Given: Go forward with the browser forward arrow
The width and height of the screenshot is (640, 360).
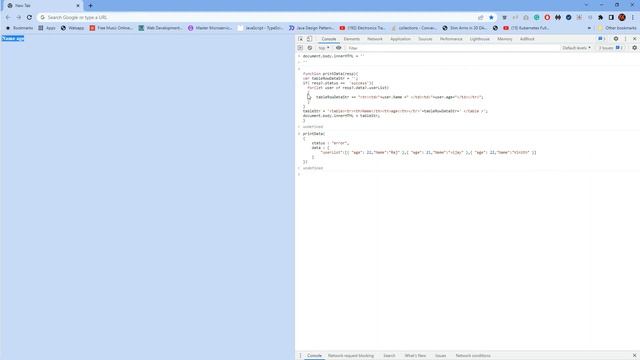Looking at the screenshot, I should tap(19, 18).
